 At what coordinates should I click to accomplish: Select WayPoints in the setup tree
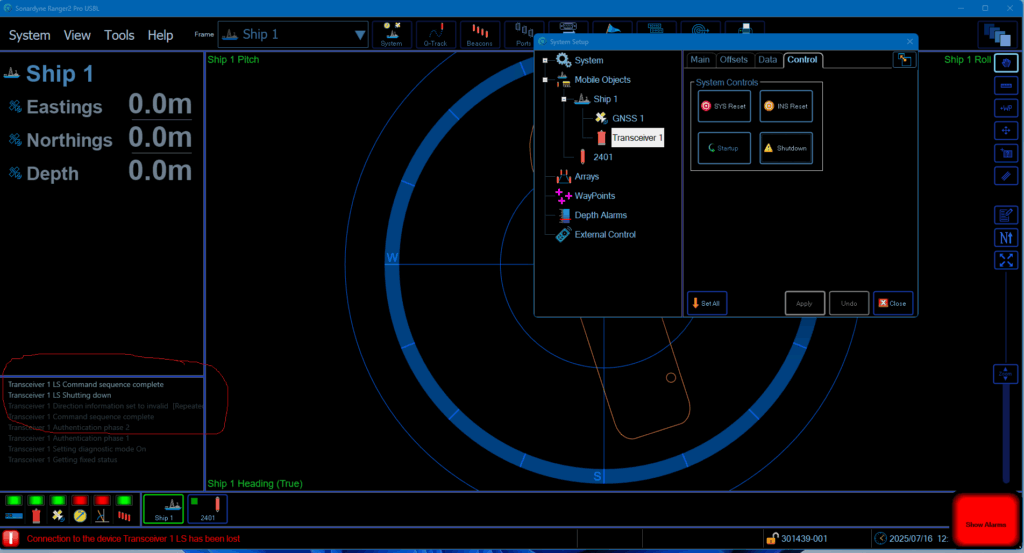[x=594, y=196]
